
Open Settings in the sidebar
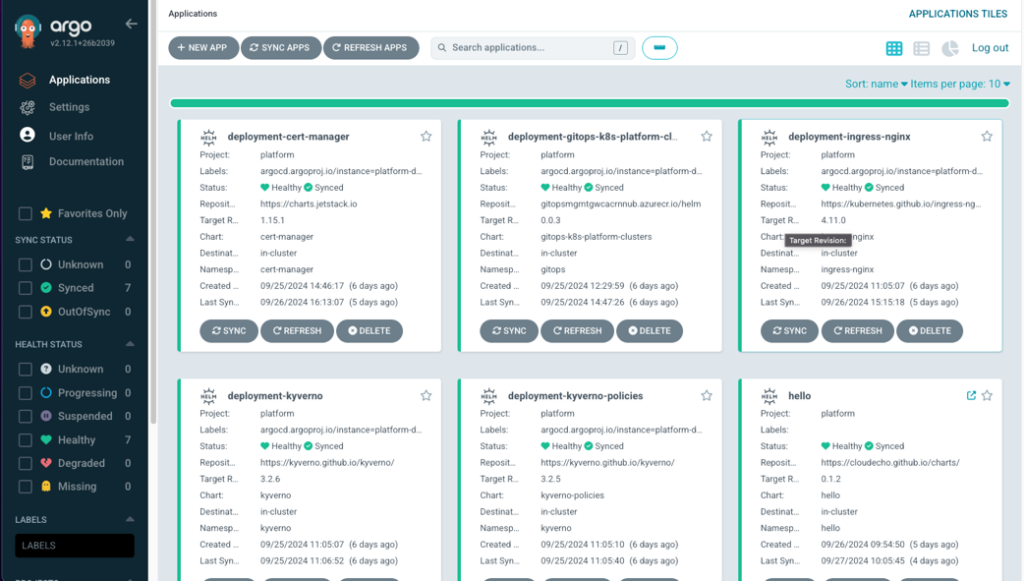point(69,107)
